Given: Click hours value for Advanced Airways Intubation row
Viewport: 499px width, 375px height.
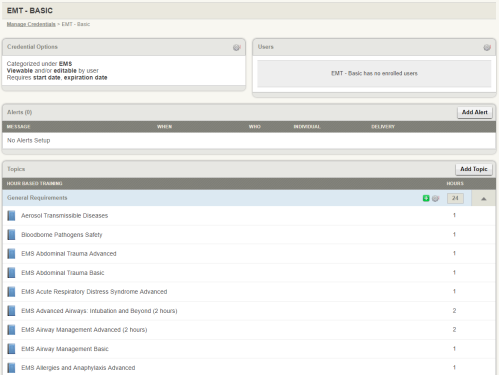Looking at the screenshot, I should click(x=454, y=311).
